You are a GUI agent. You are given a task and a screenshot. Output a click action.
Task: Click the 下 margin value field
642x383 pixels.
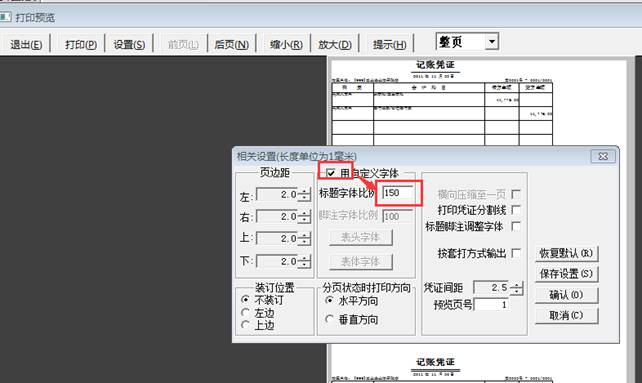pyautogui.click(x=277, y=261)
